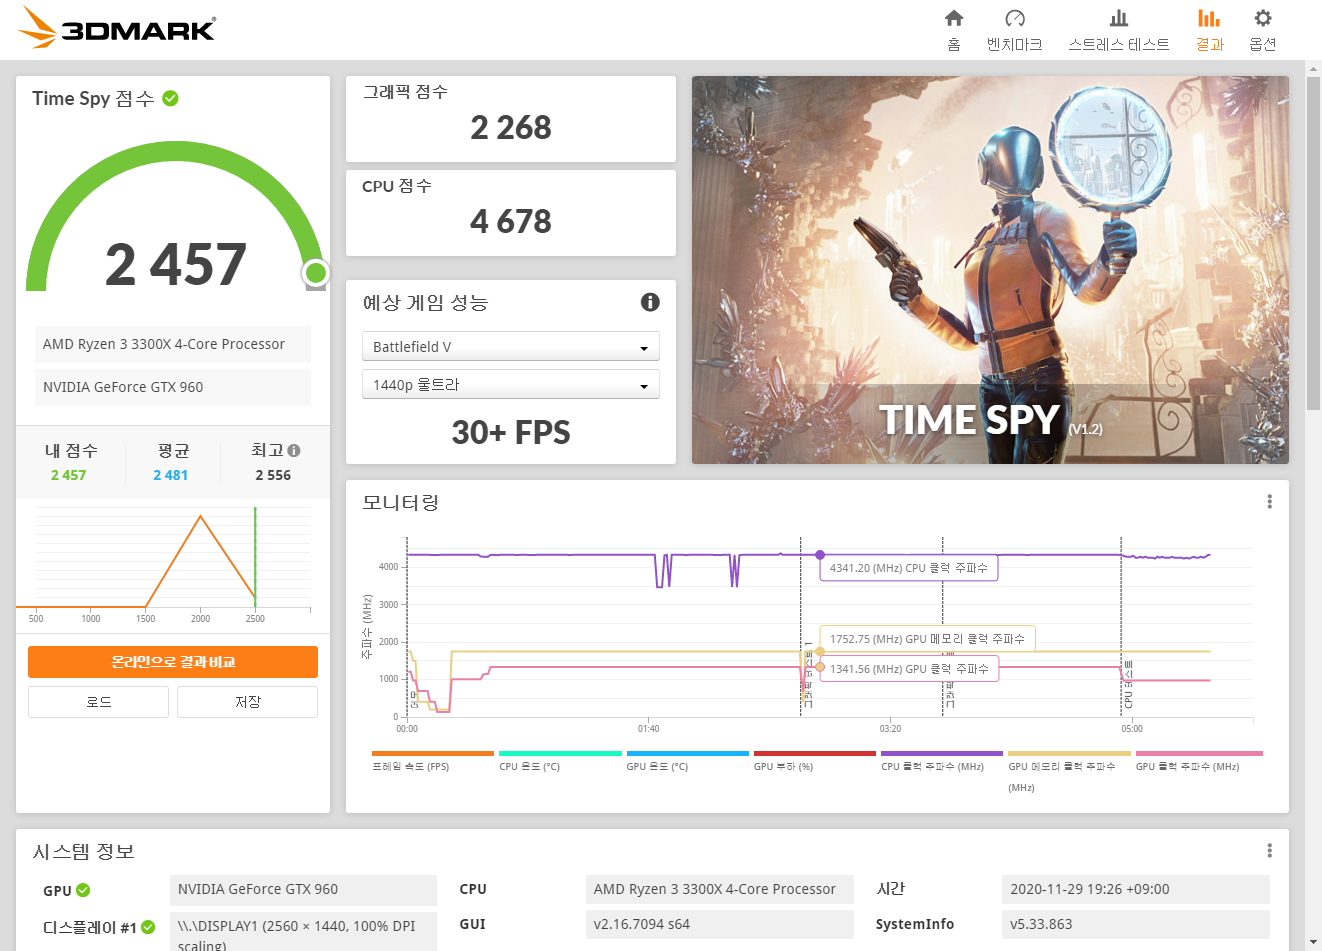1322x951 pixels.
Task: Toggle the GPU 메모리 클럭 주파수 legend item
Action: point(1069,771)
